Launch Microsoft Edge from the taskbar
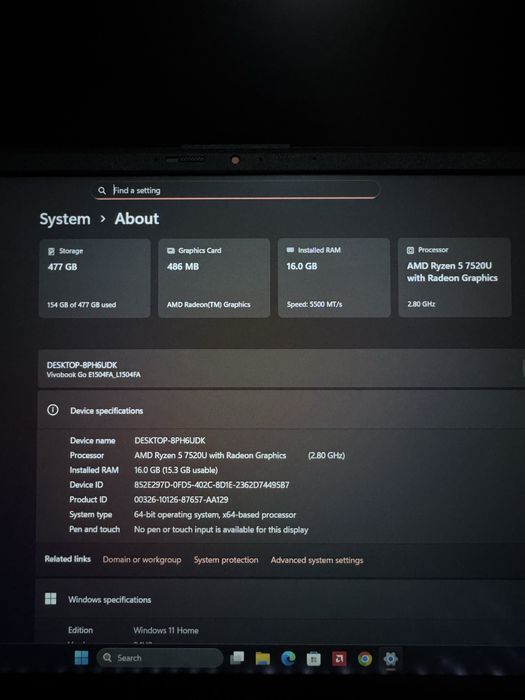Screen dimensions: 525x700 288,658
